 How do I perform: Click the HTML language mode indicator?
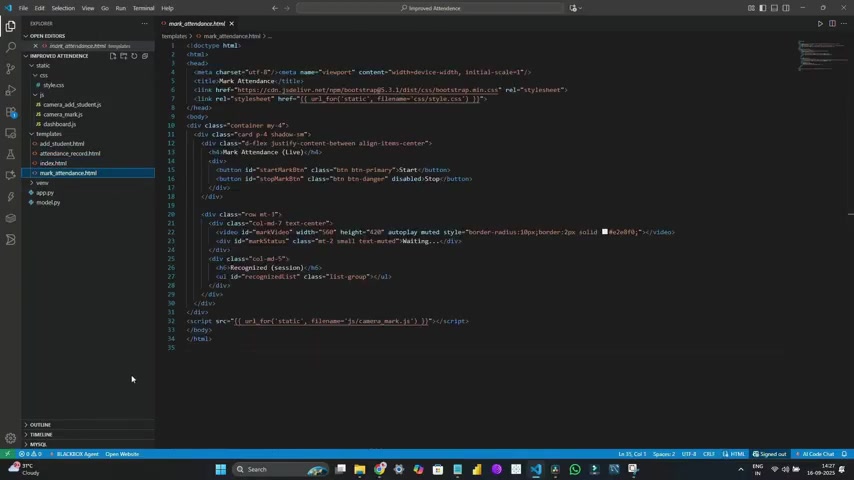tap(736, 454)
